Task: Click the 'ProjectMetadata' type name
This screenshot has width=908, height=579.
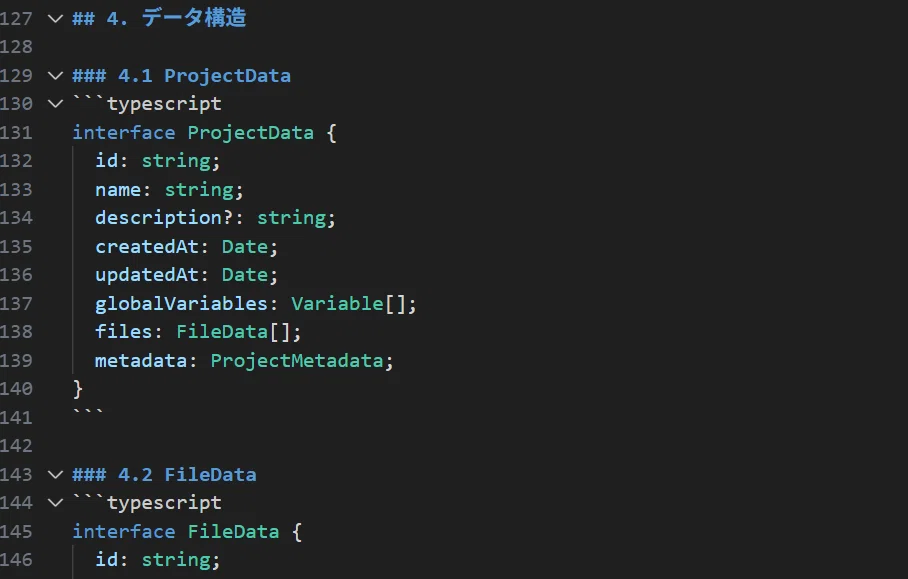Action: [x=296, y=361]
